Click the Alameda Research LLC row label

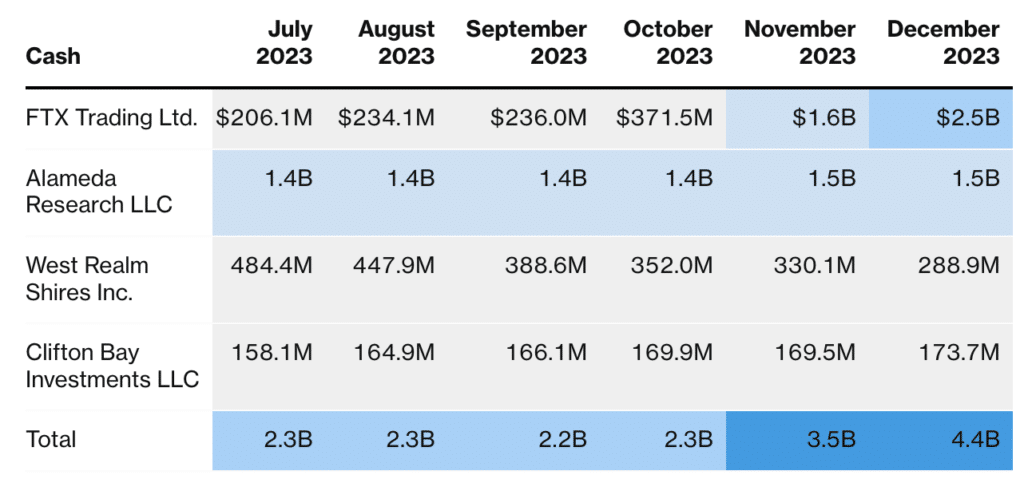99,191
